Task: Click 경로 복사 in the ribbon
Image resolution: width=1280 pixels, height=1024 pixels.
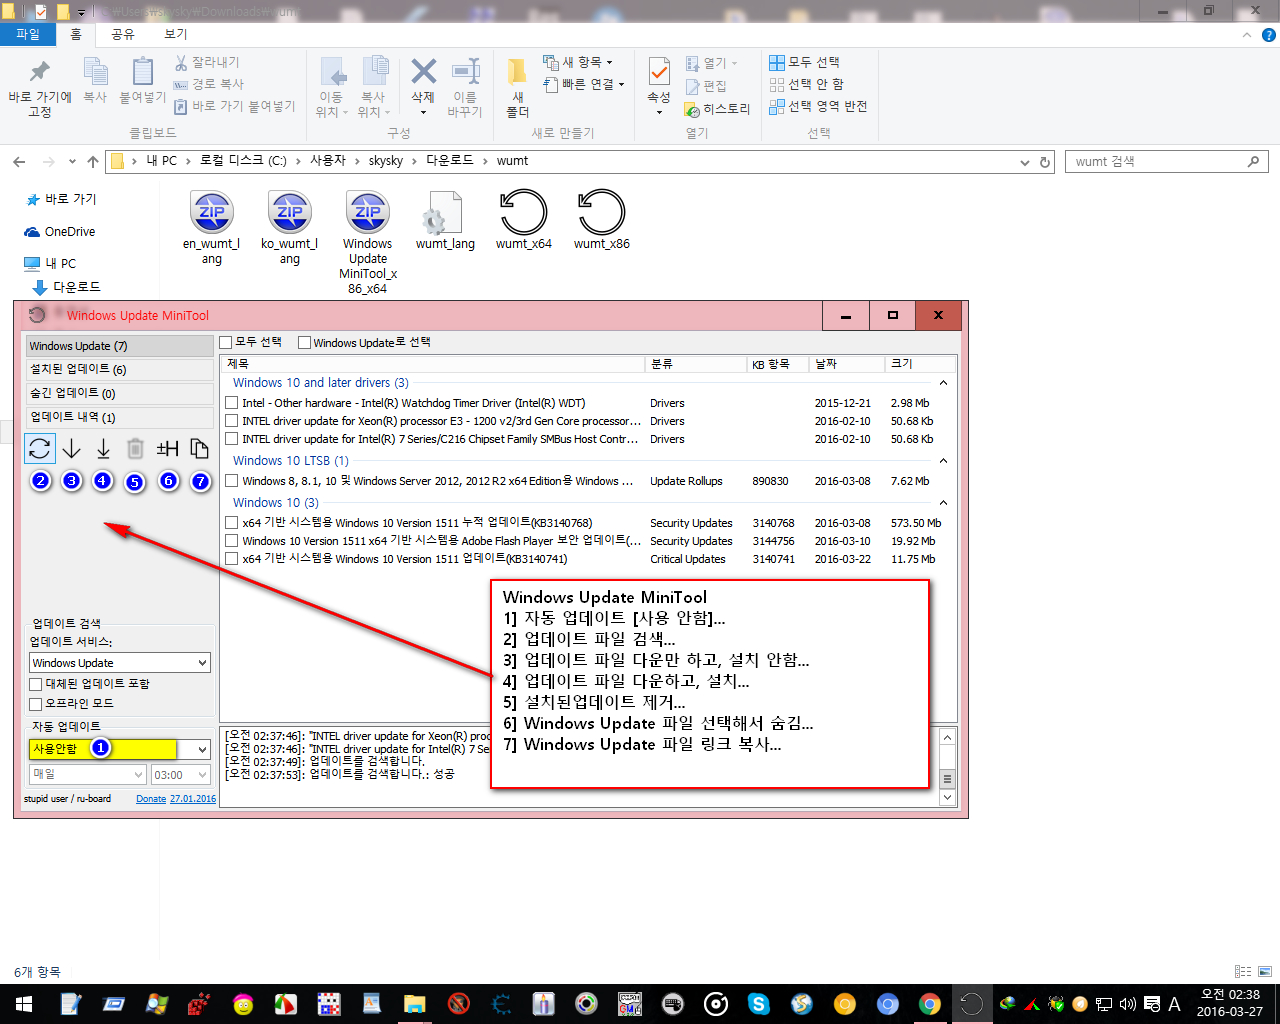Action: 209,85
